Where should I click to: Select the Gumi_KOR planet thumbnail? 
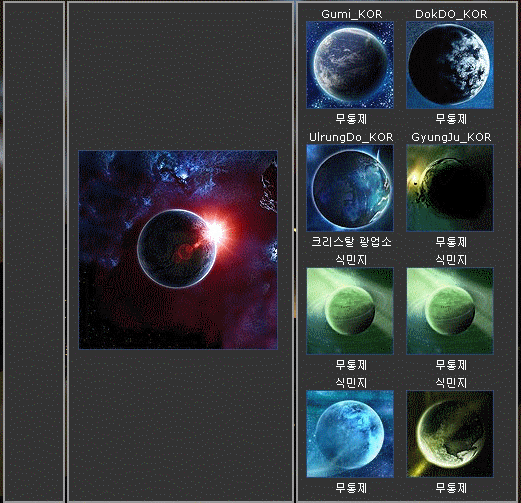pyautogui.click(x=350, y=65)
